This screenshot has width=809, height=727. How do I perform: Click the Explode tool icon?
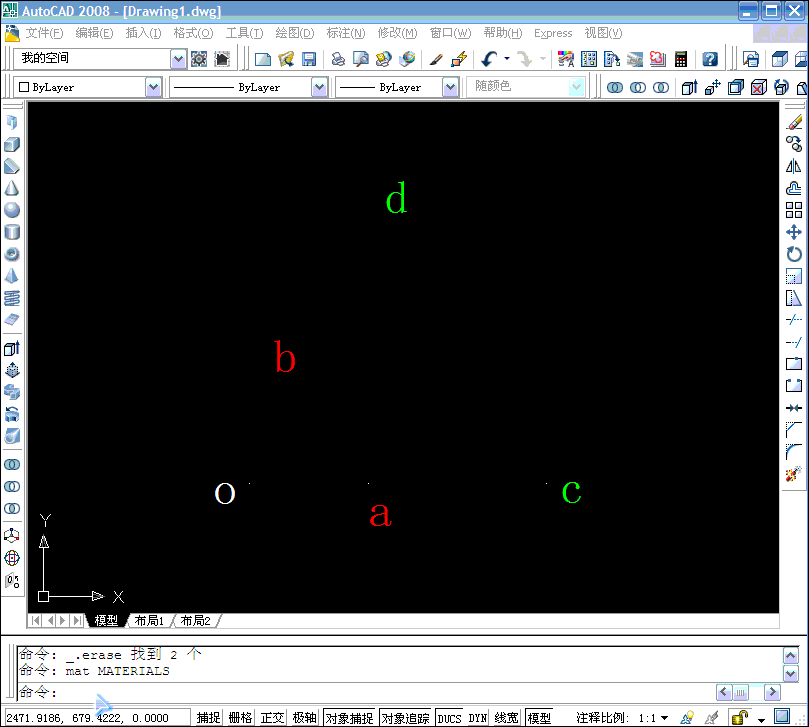[794, 474]
